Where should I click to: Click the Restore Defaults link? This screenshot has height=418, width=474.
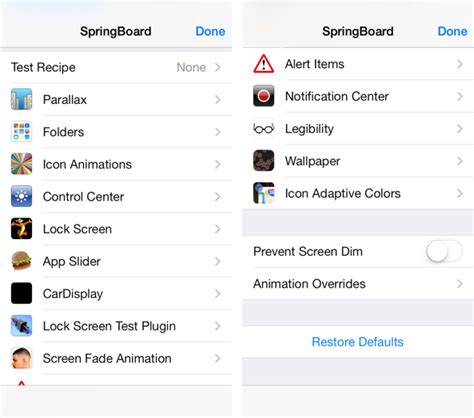tap(358, 342)
